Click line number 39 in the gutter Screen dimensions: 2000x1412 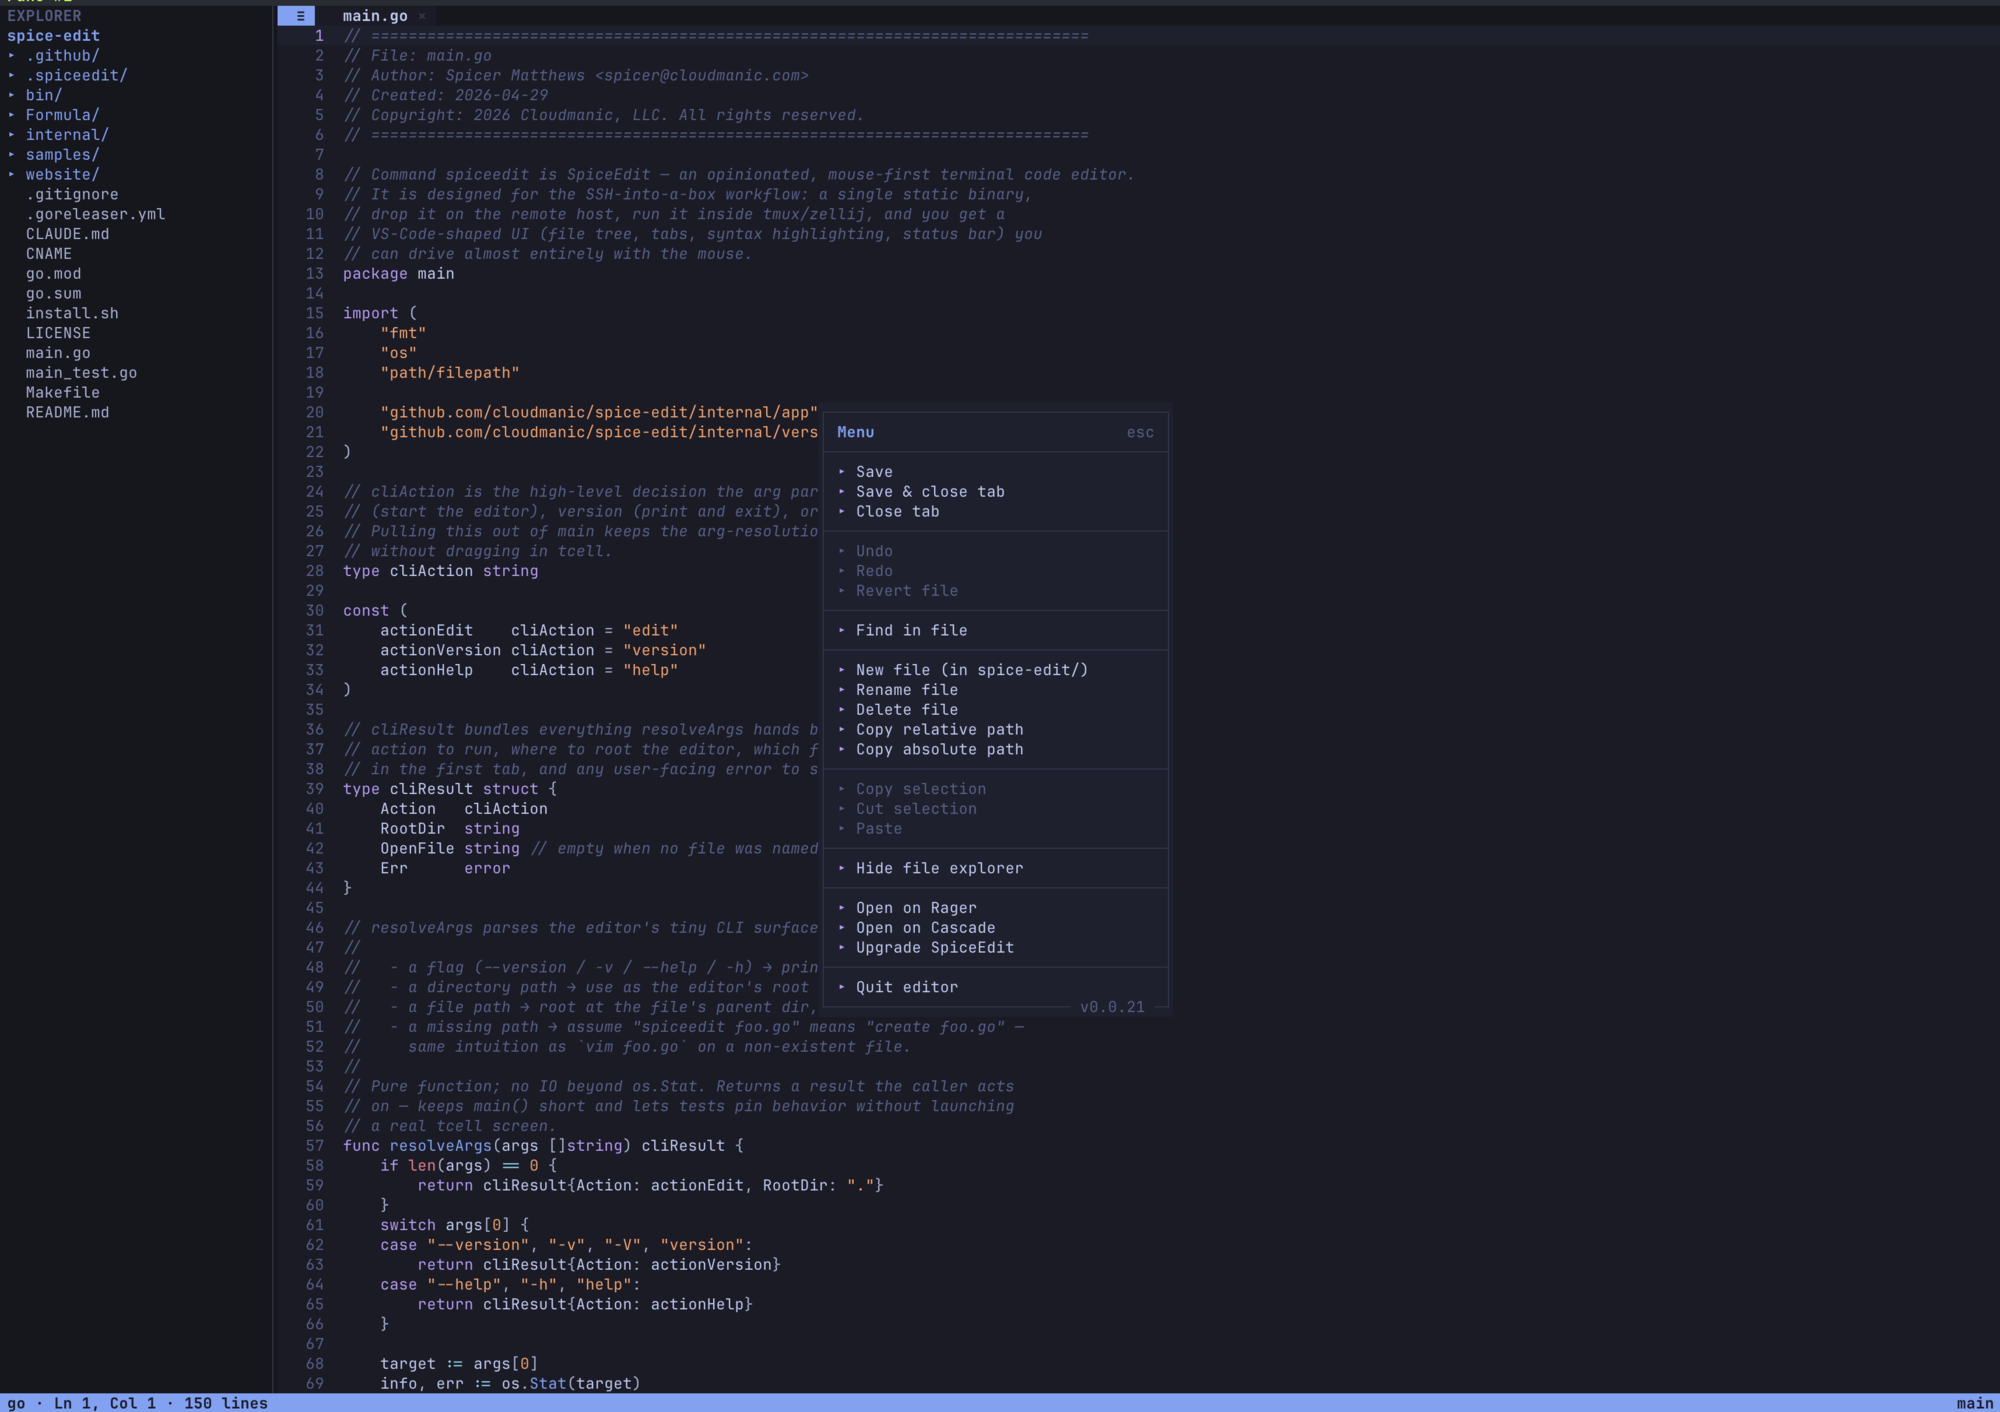point(315,789)
